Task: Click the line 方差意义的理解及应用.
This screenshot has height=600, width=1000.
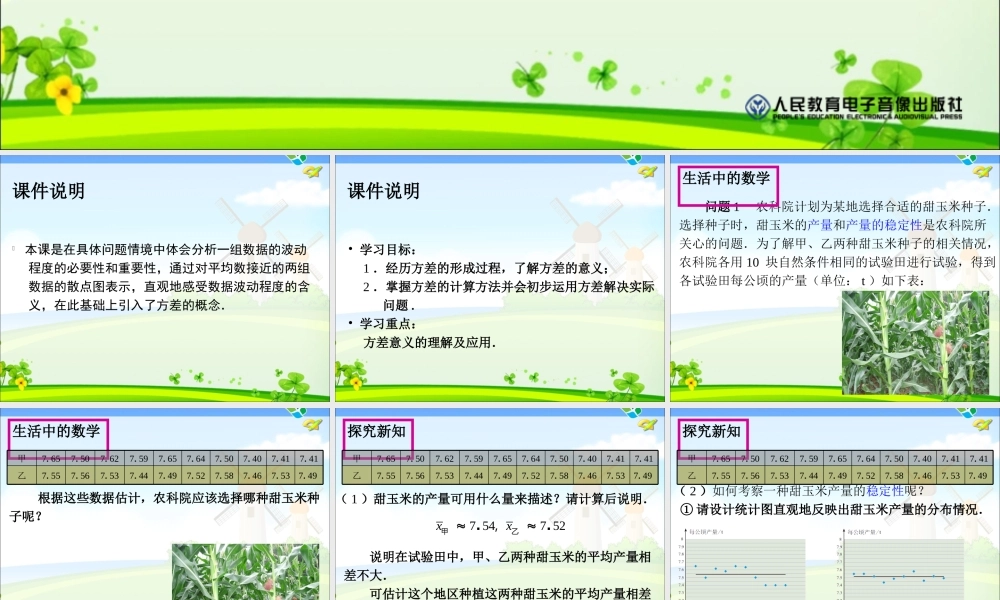Action: (430, 342)
